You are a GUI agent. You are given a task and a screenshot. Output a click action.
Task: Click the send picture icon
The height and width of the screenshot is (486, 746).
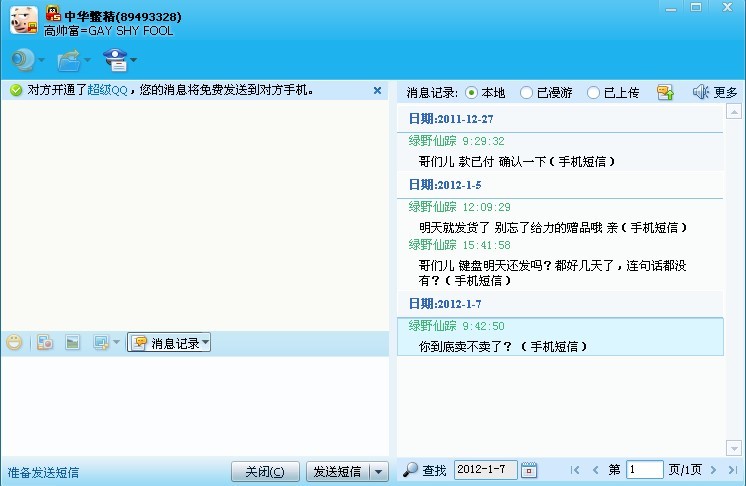tap(73, 342)
